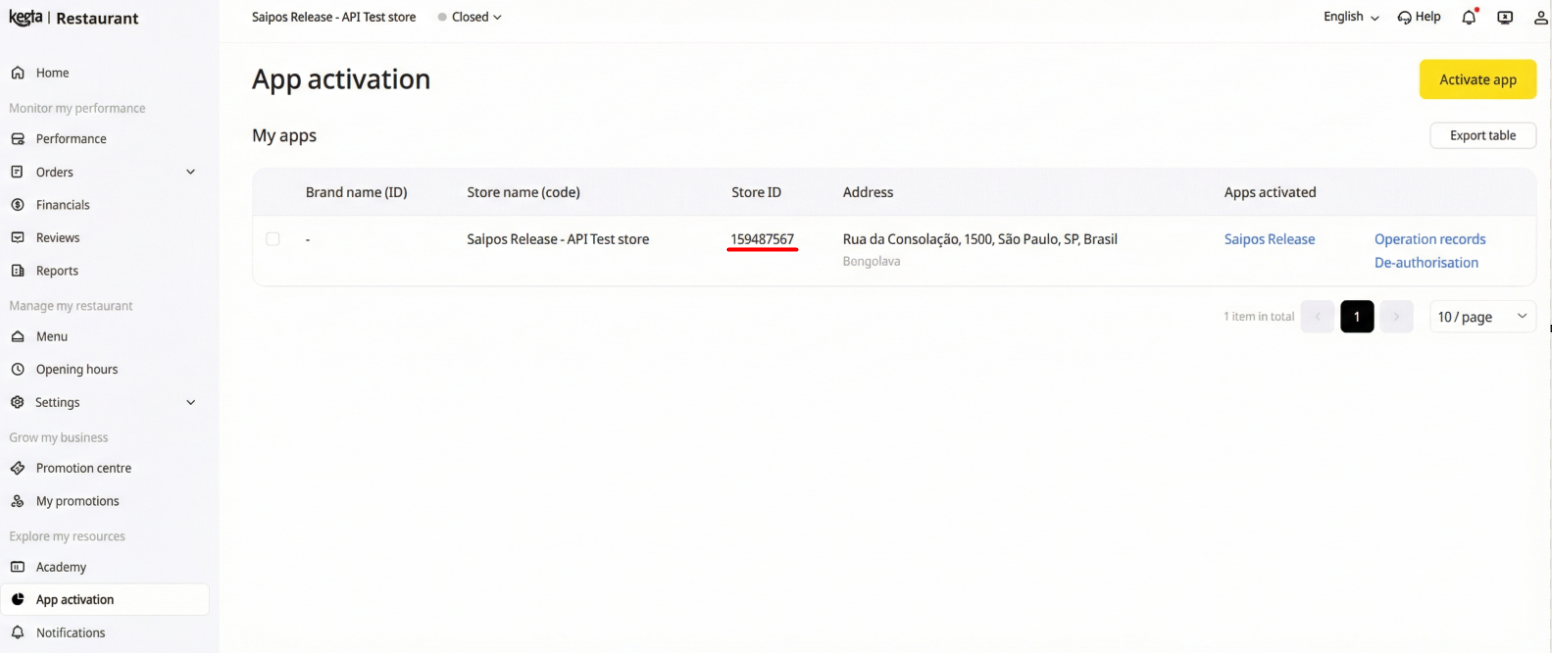This screenshot has height=653, width=1552.
Task: Click the Academy icon in sidebar
Action: (x=17, y=567)
